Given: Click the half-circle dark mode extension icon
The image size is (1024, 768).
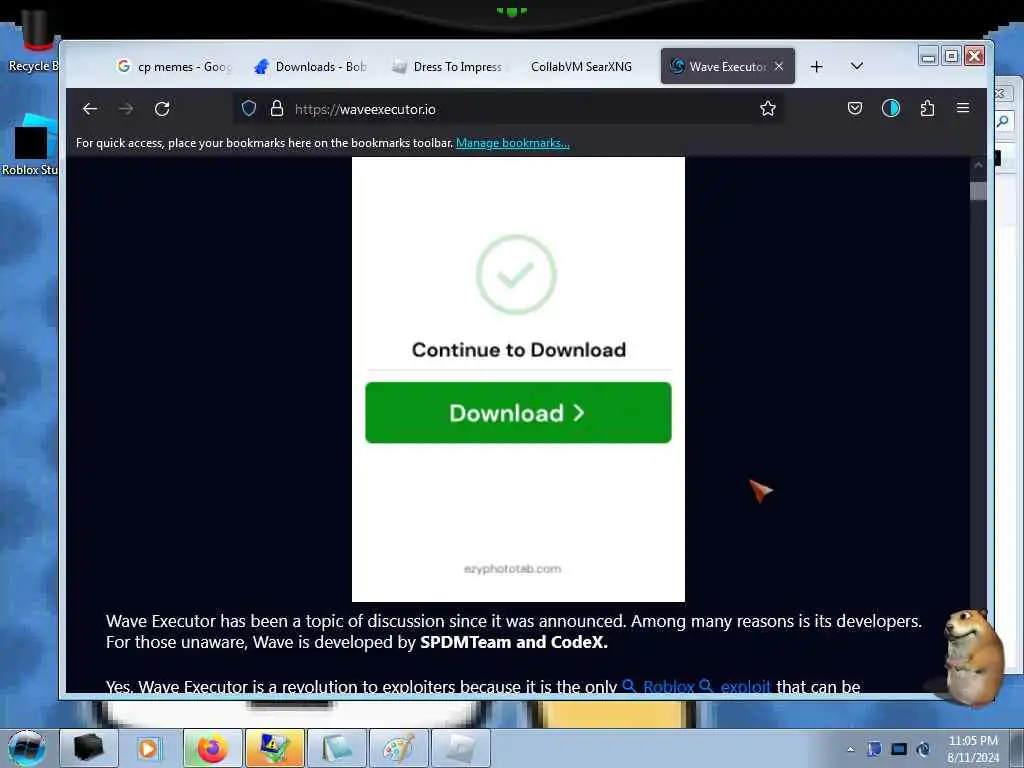Looking at the screenshot, I should point(891,108).
